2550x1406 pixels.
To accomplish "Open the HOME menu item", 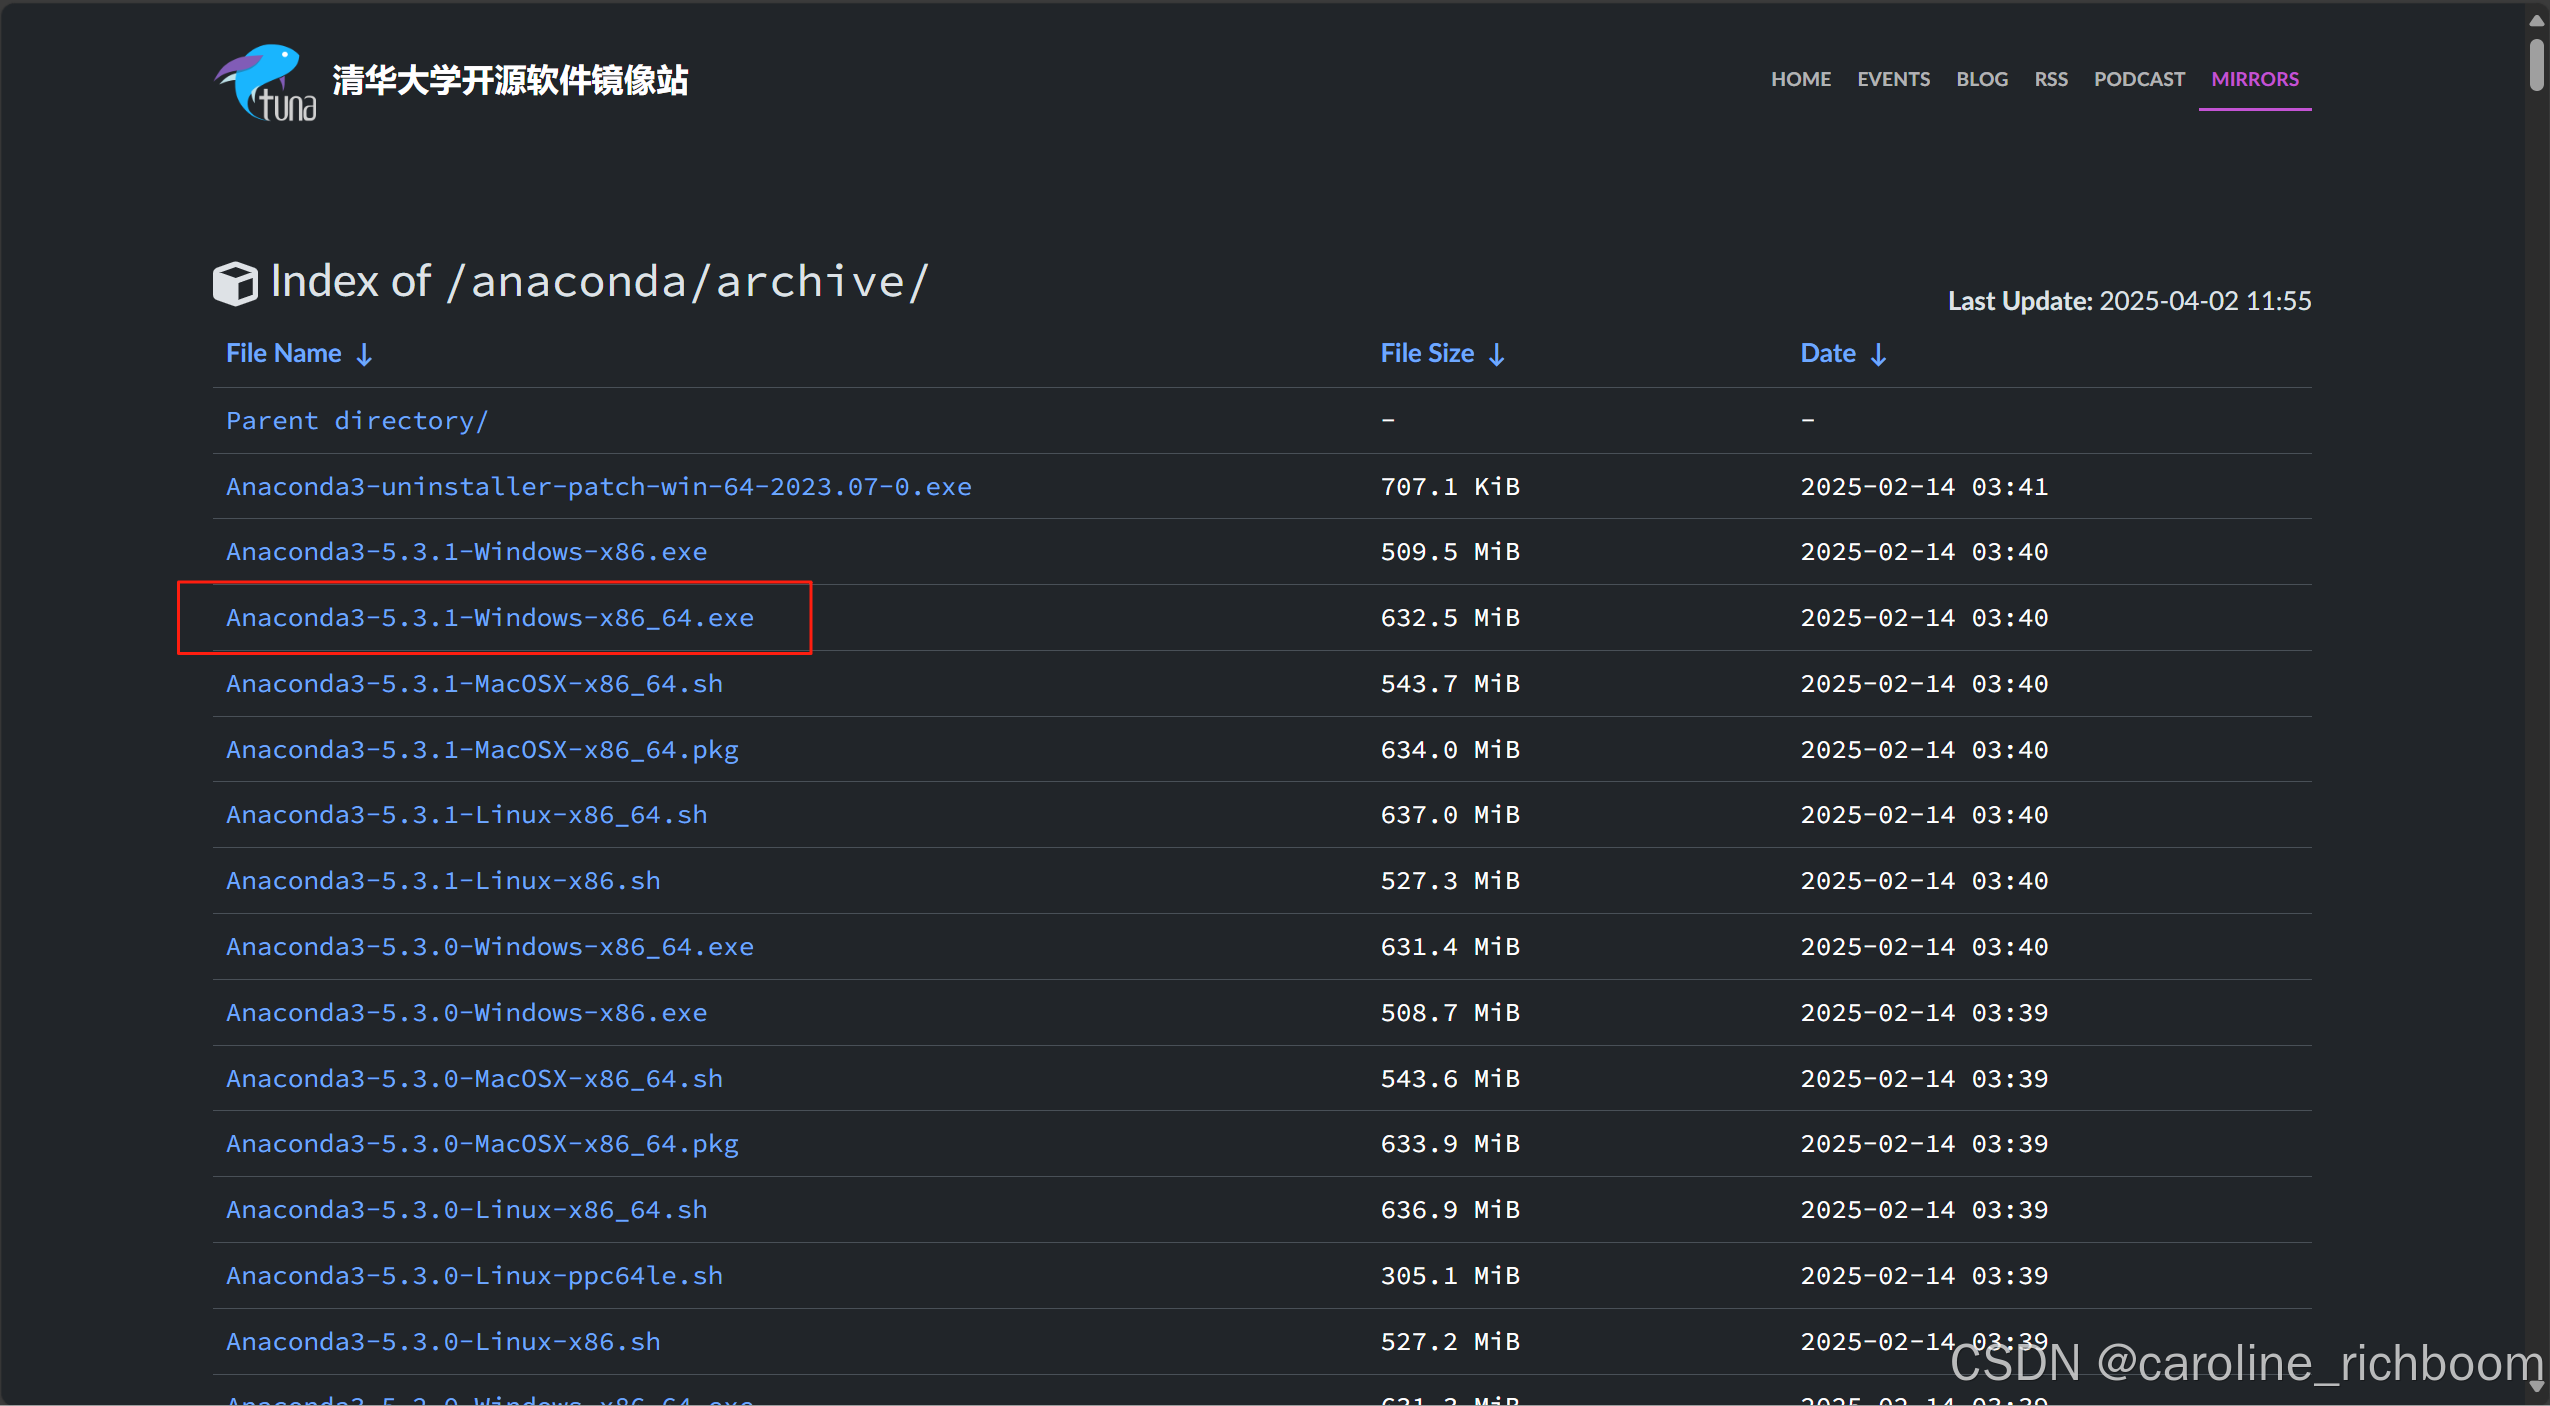I will click(1800, 79).
